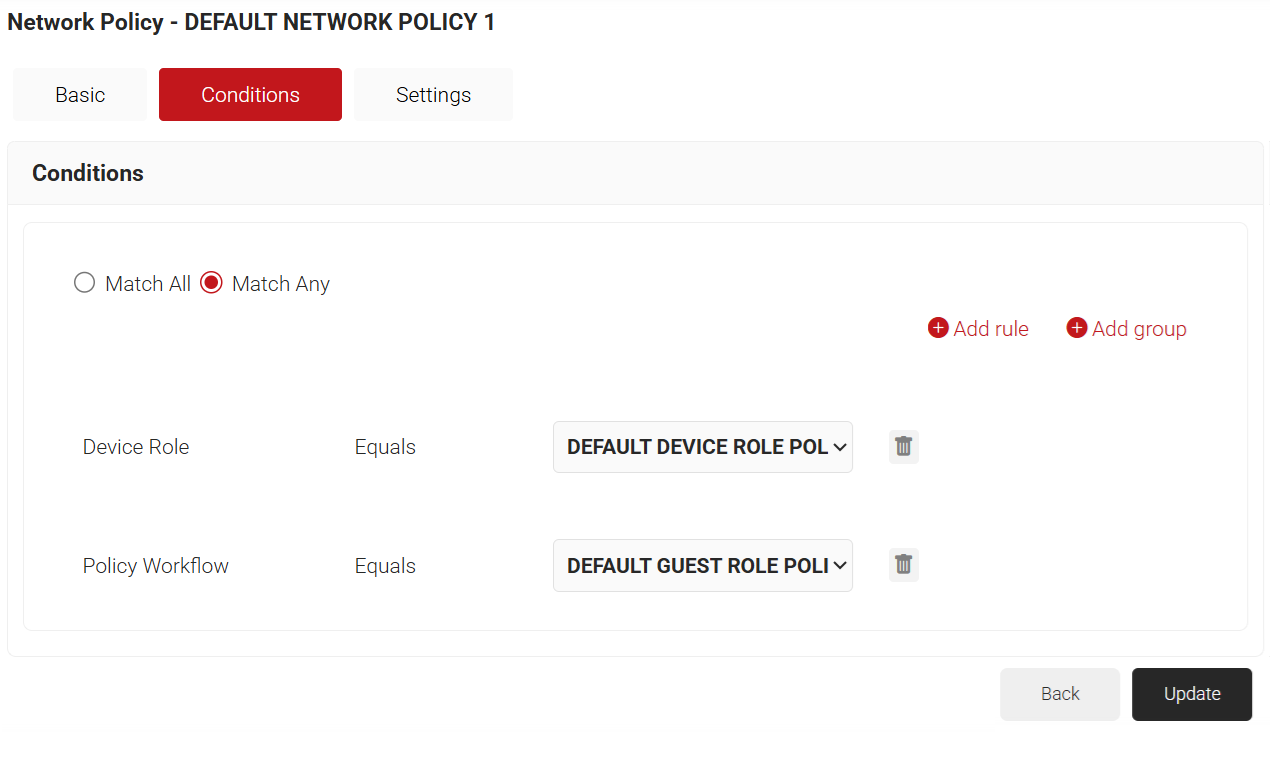This screenshot has width=1270, height=768.
Task: Click the chevron arrow in Device Role dropdown
Action: tap(839, 448)
